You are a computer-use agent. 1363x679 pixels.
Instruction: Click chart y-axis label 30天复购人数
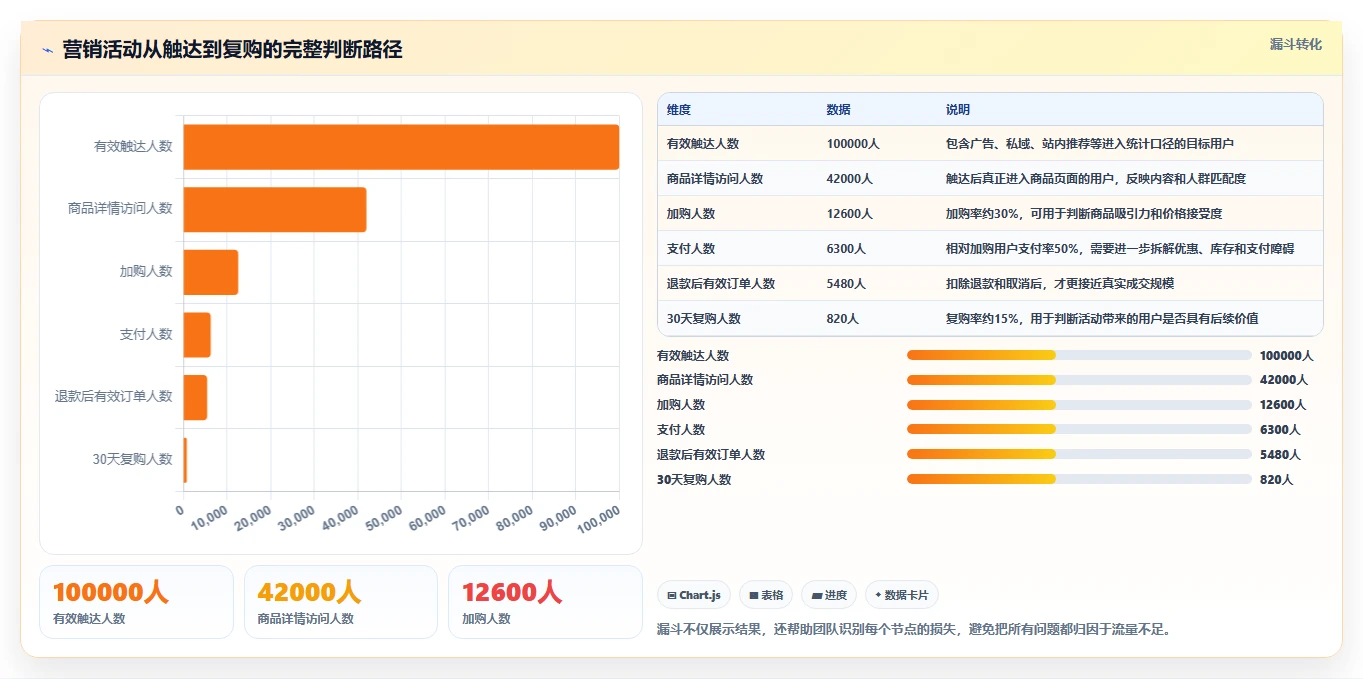pos(133,459)
